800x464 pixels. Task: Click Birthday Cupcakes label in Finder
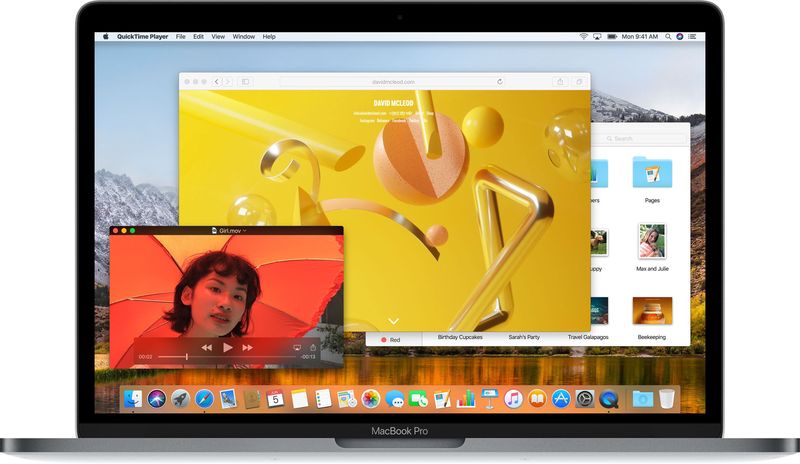pos(460,337)
